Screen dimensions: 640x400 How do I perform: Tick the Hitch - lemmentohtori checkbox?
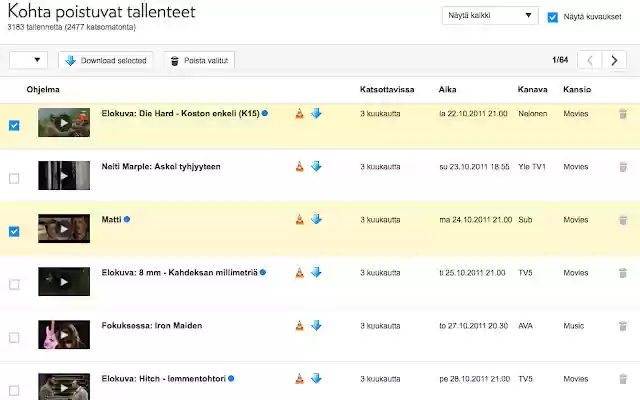14,391
